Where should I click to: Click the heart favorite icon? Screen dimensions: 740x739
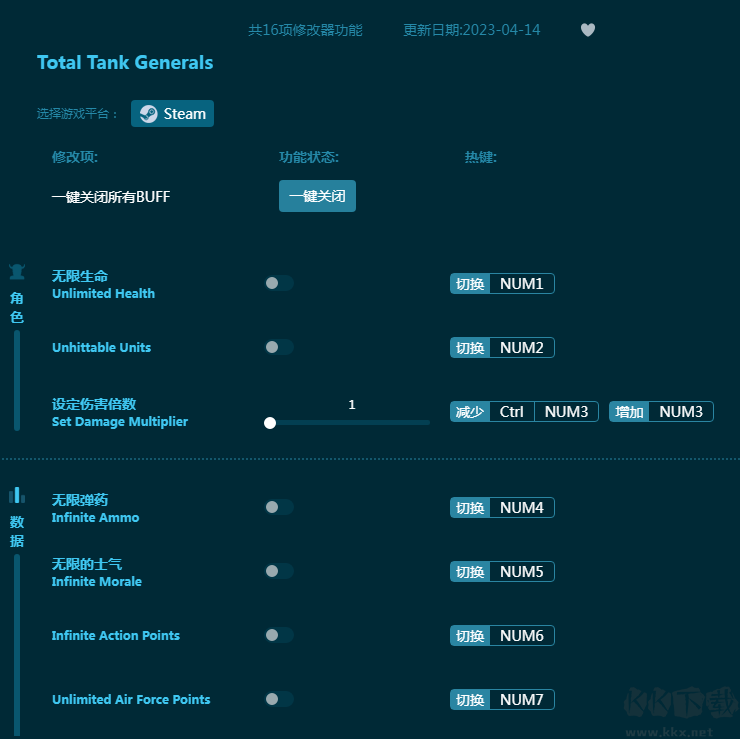pos(588,30)
